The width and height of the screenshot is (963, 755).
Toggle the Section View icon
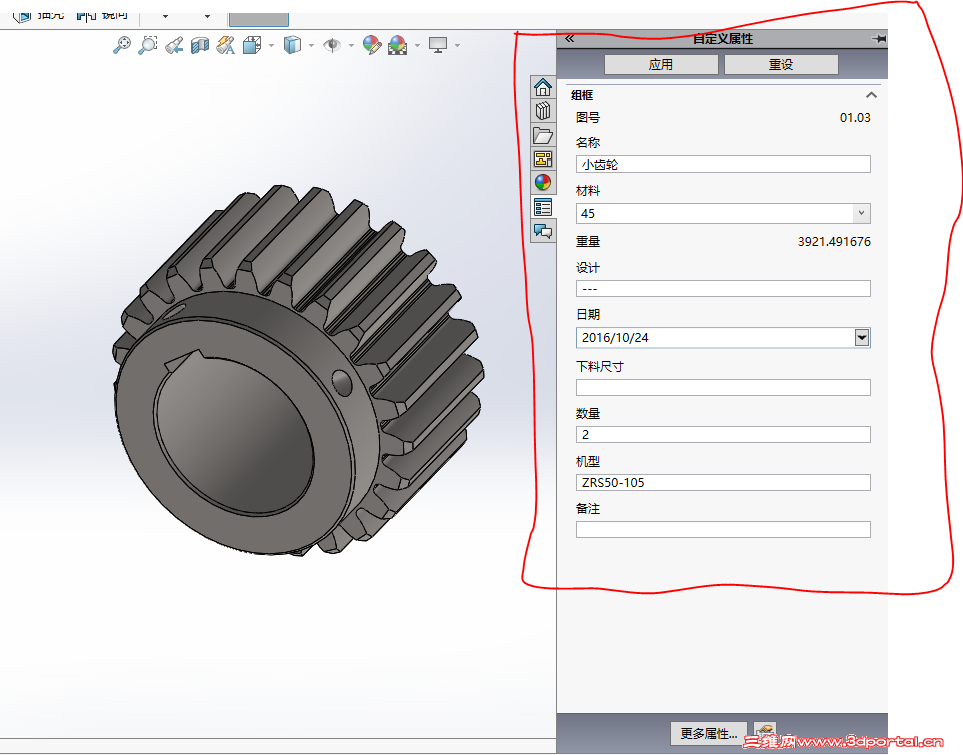point(200,45)
